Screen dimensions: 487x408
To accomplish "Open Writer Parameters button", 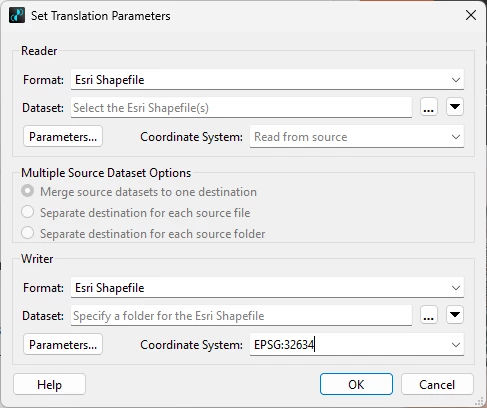I will (x=63, y=344).
